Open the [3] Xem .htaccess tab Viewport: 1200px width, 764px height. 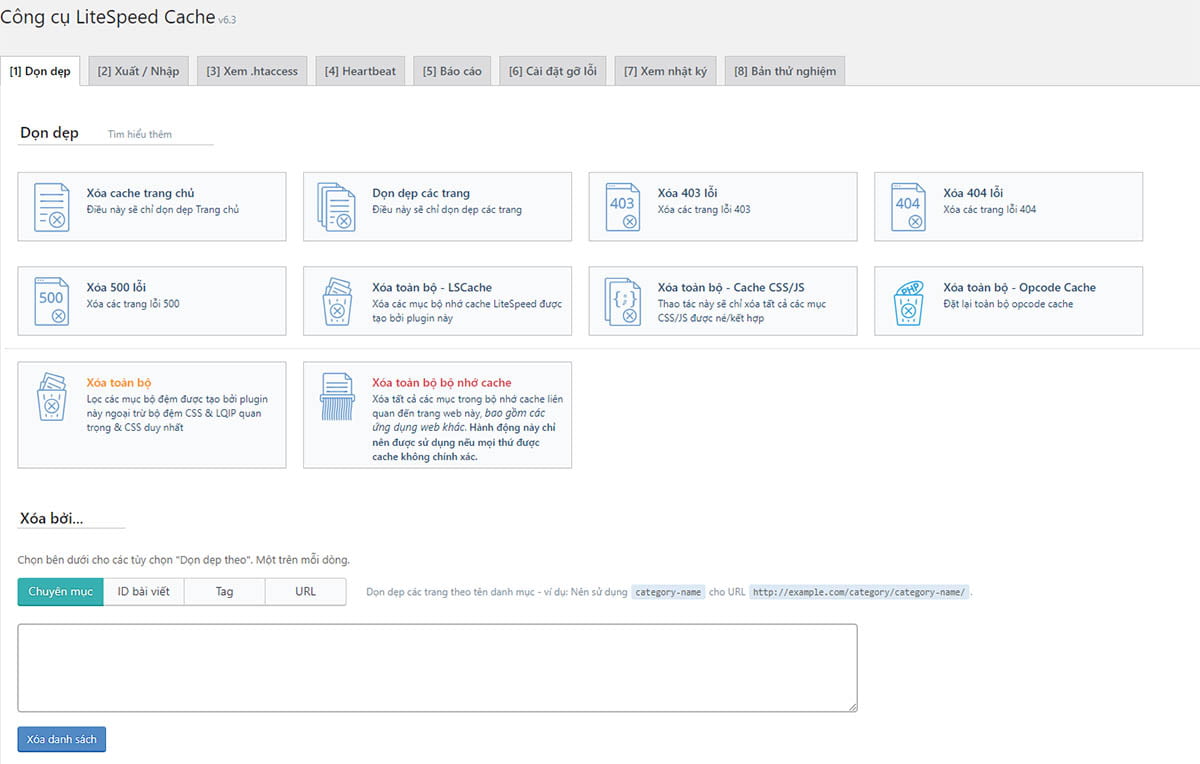pyautogui.click(x=252, y=71)
